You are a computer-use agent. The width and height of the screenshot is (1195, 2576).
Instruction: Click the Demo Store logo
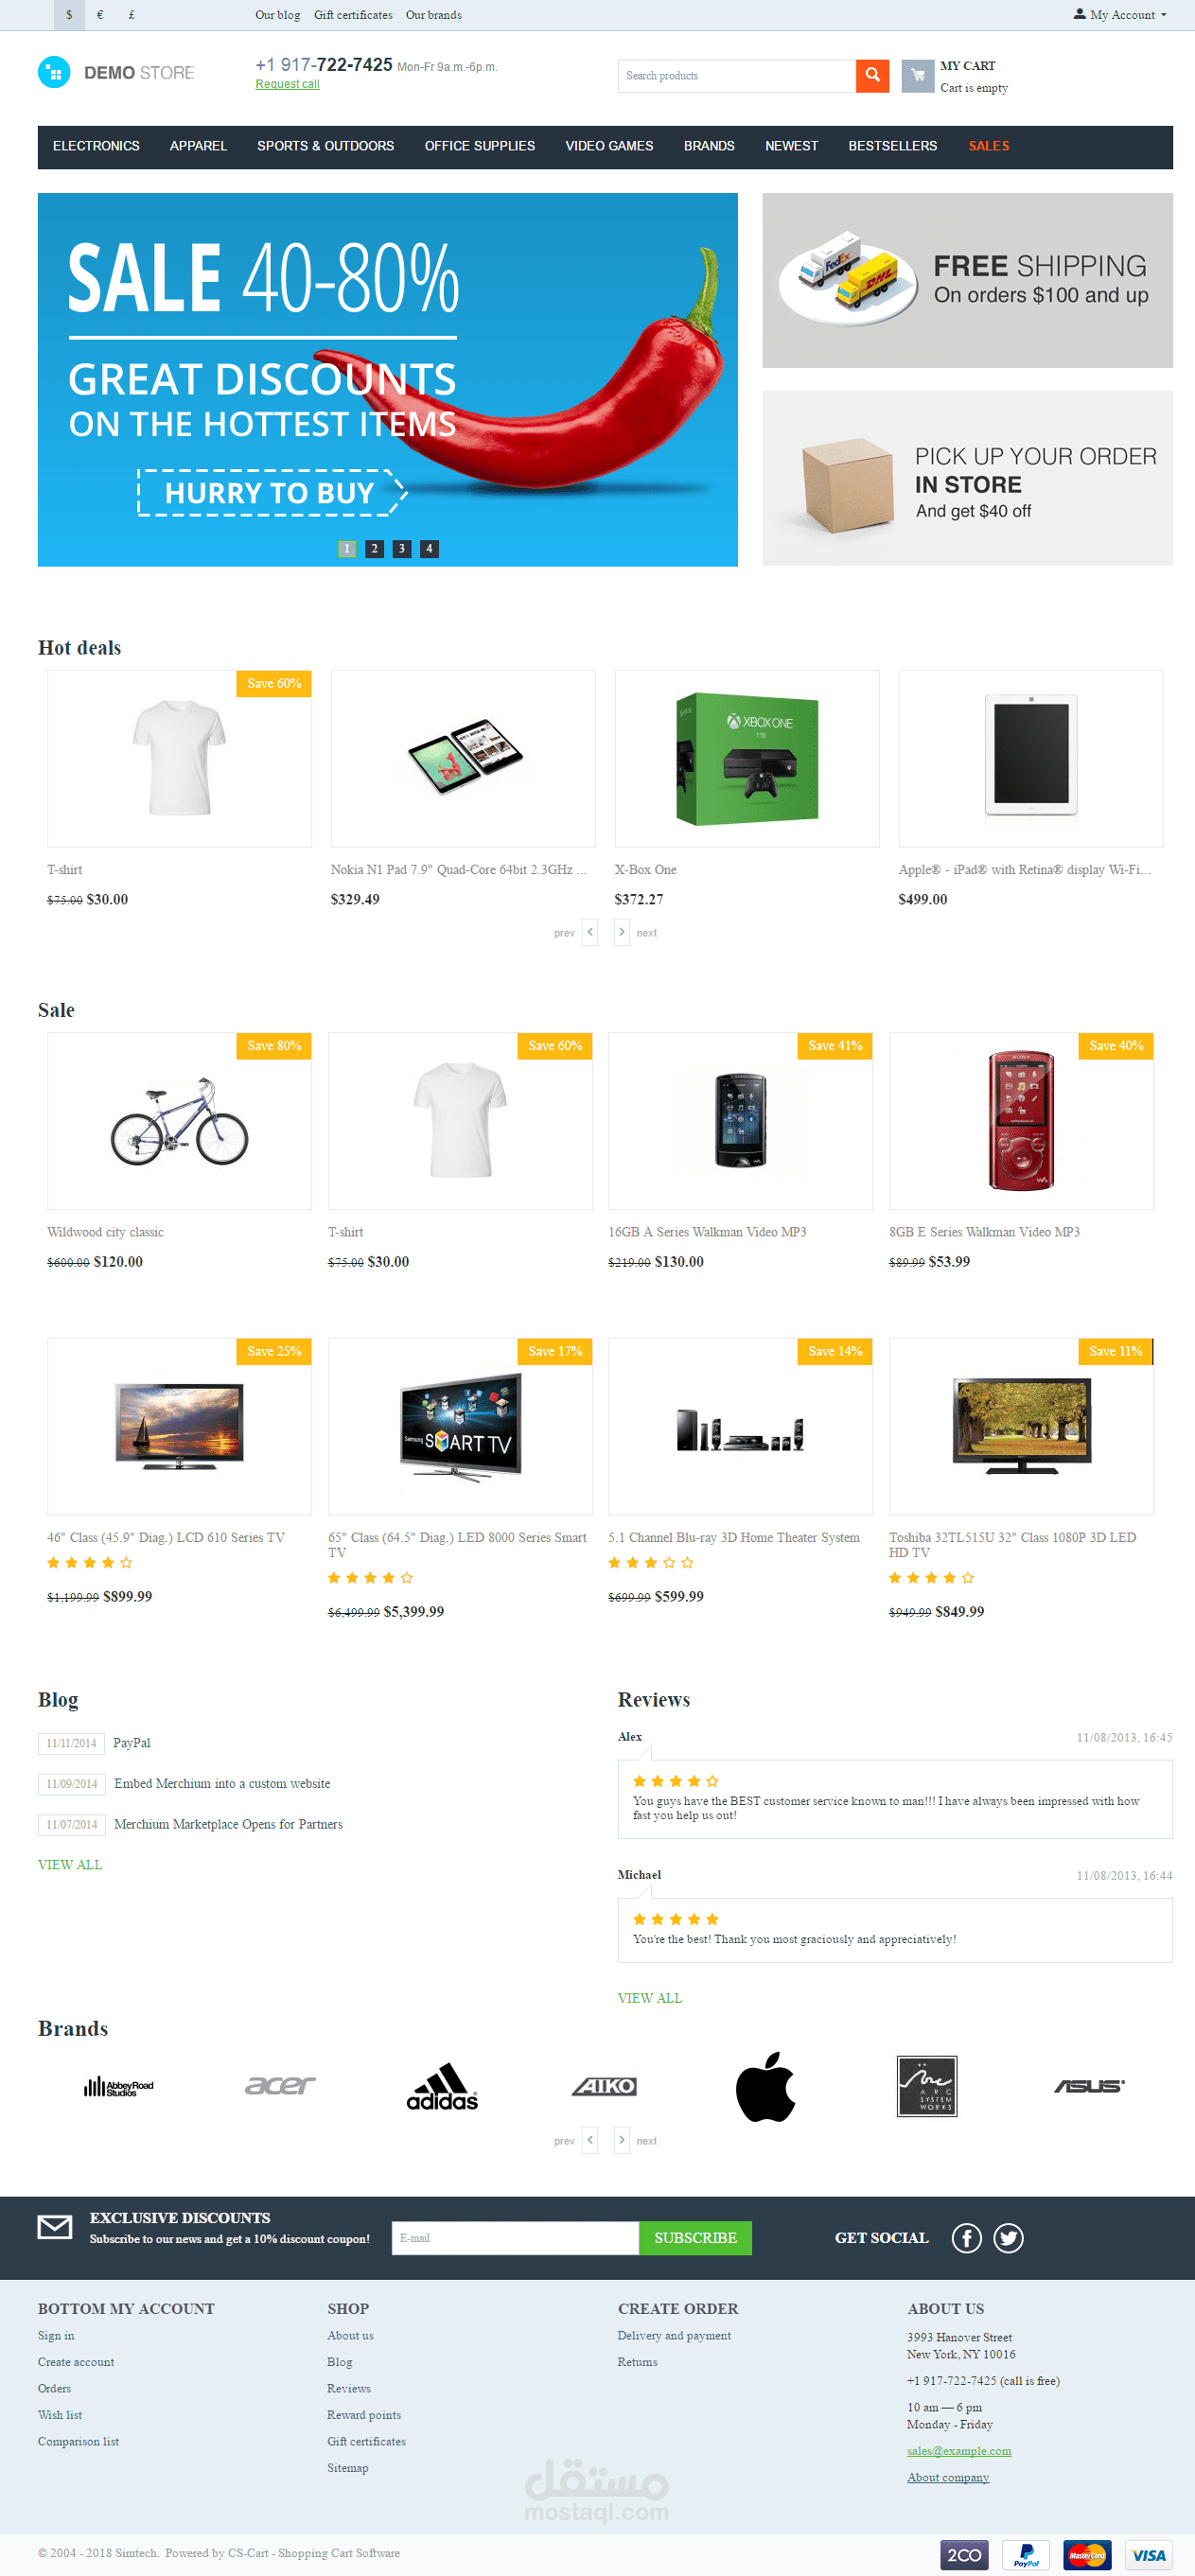(116, 73)
